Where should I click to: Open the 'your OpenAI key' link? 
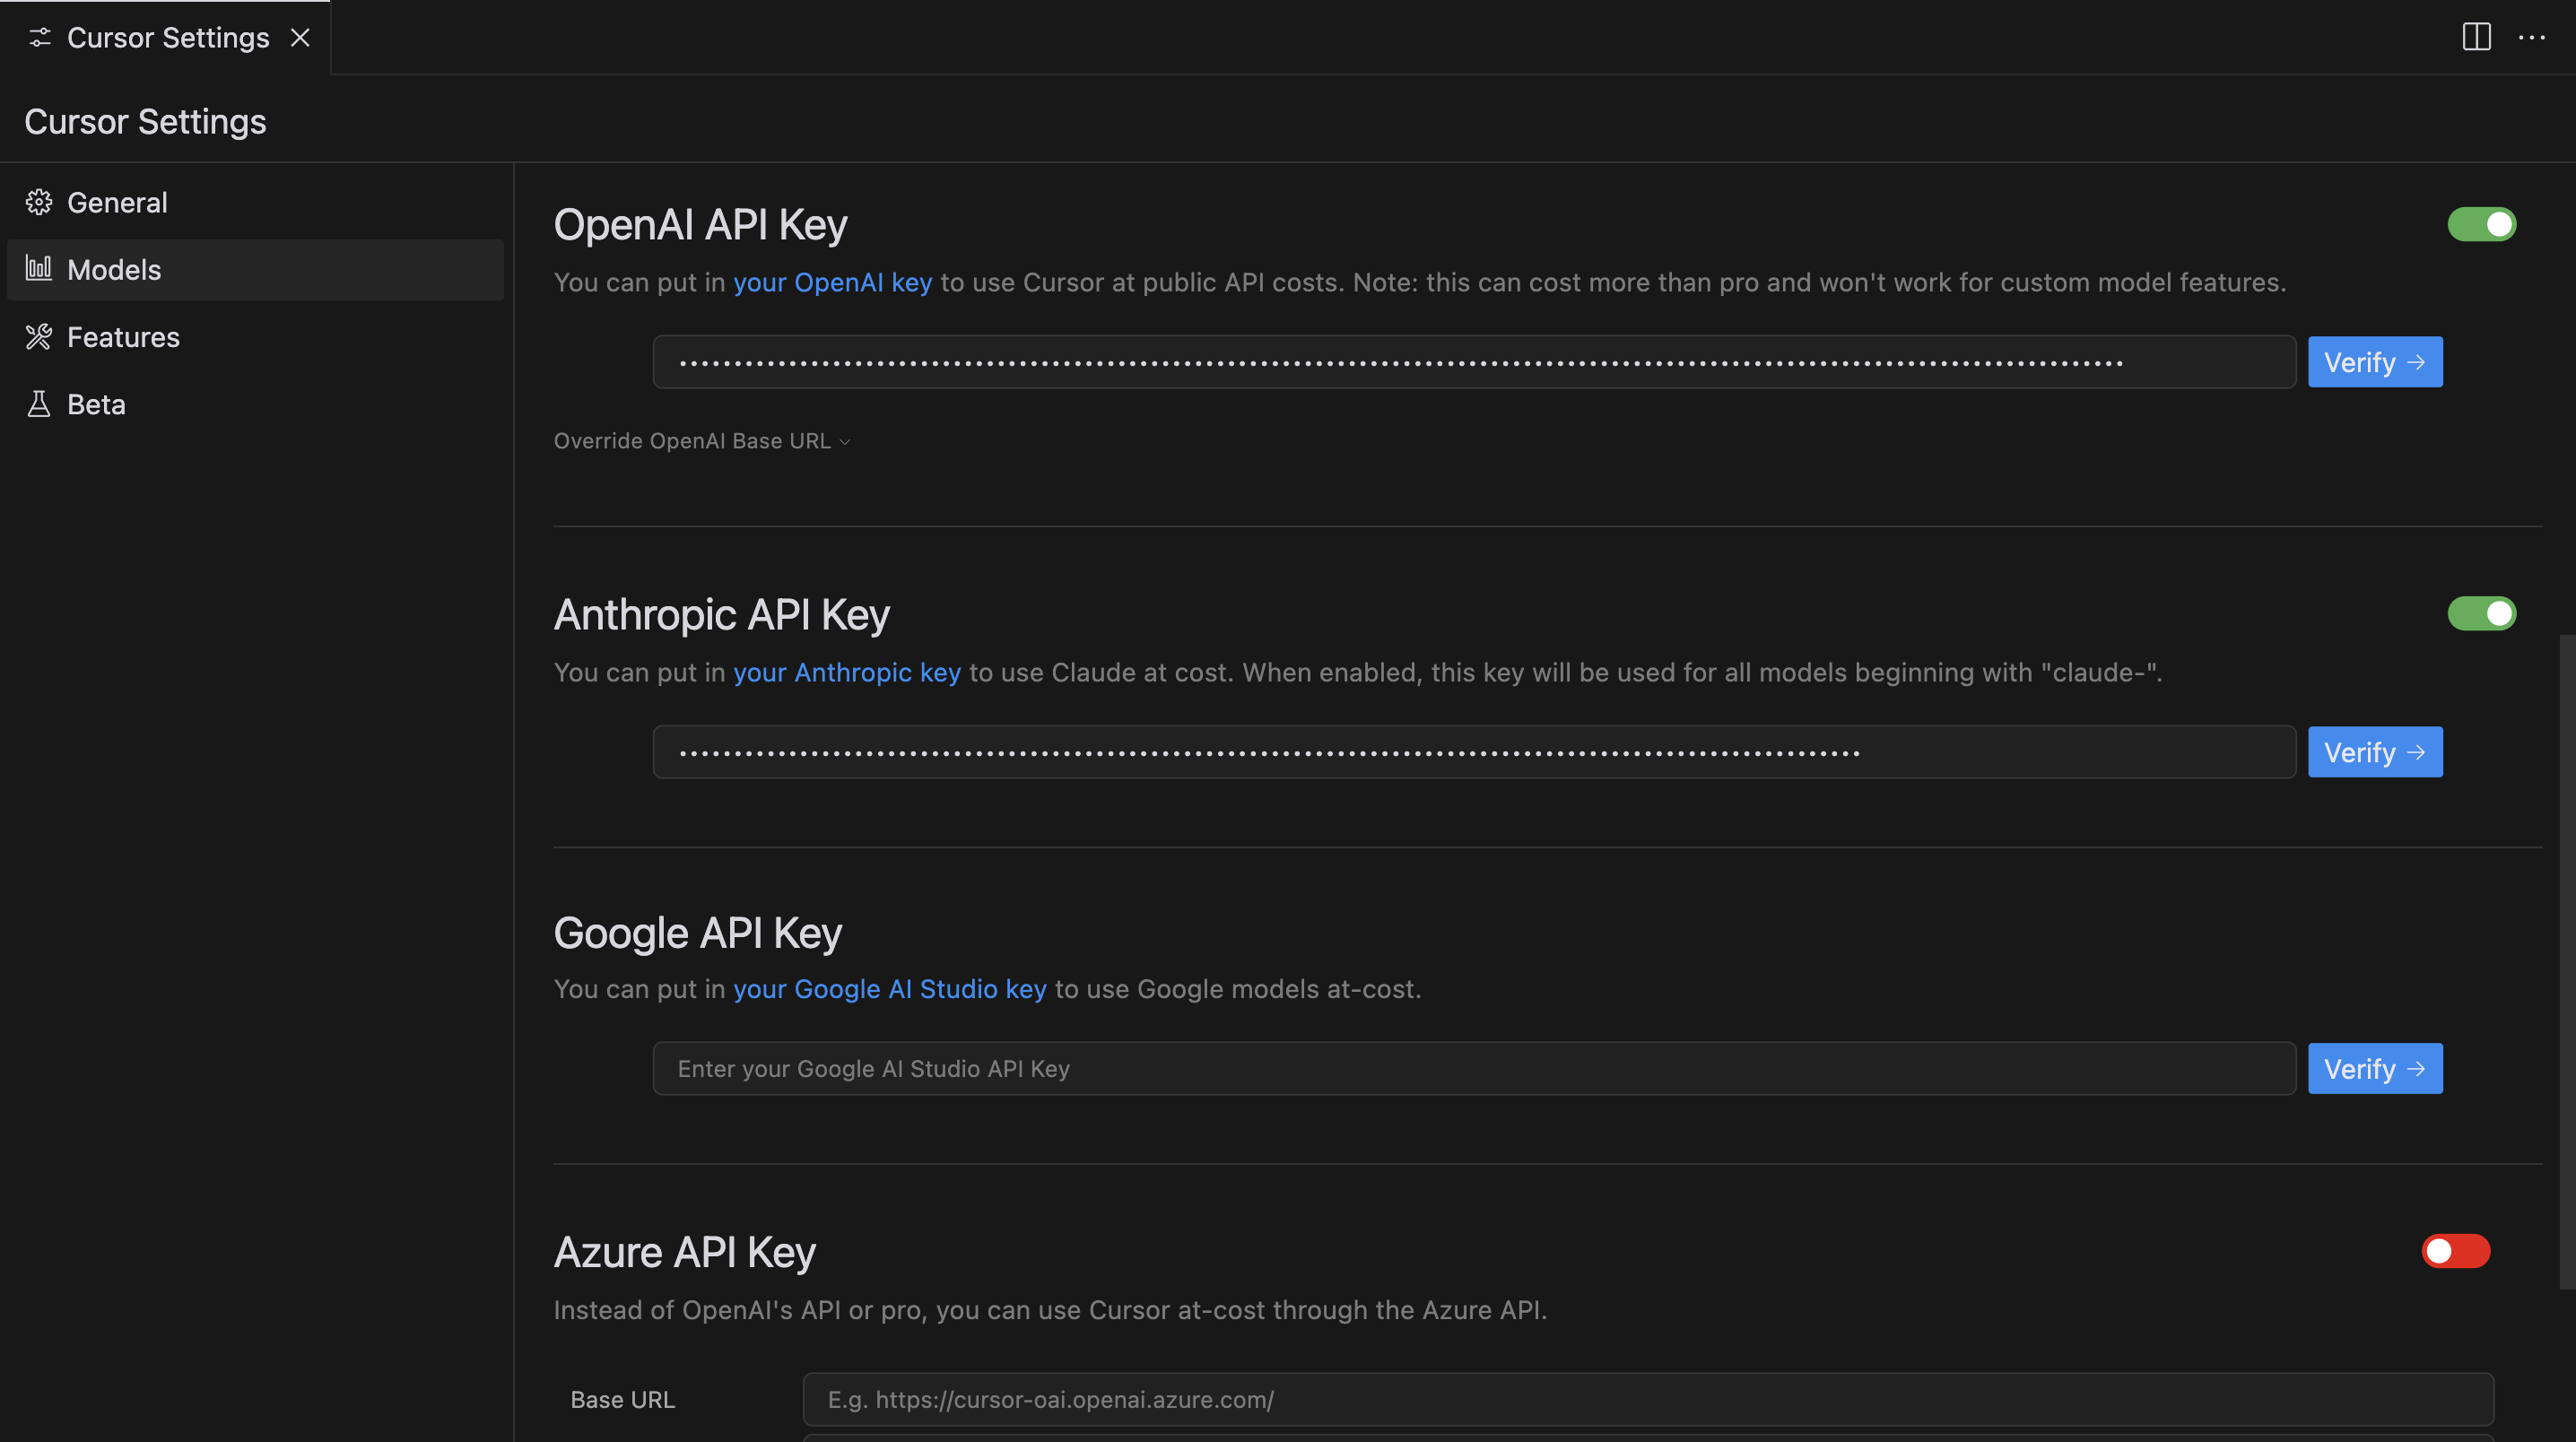[x=833, y=282]
